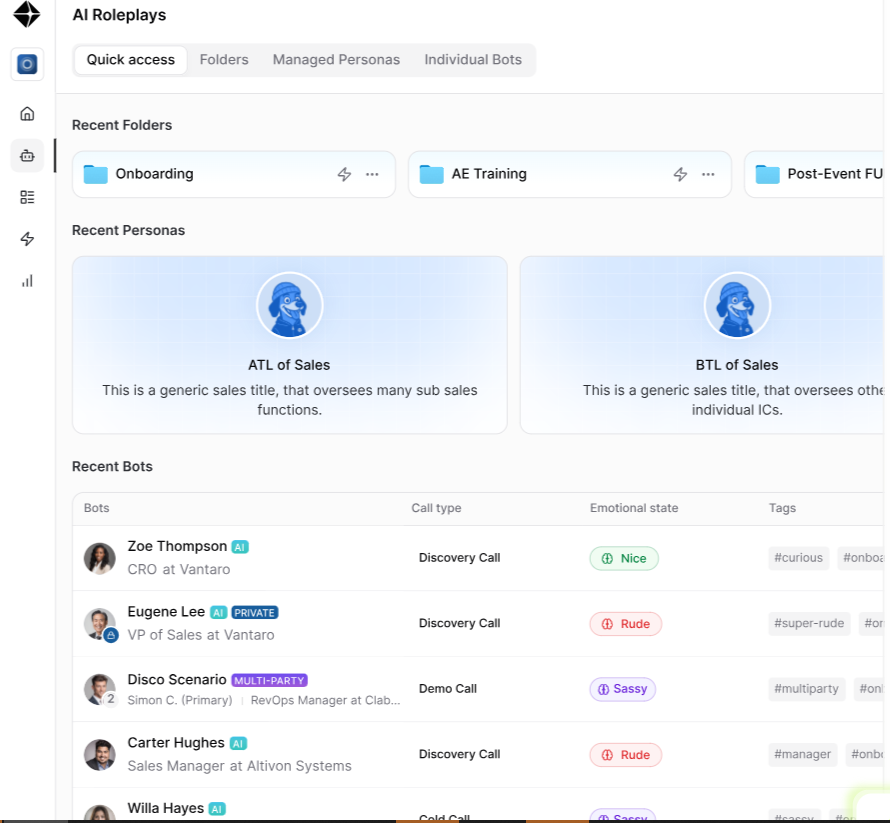The height and width of the screenshot is (823, 890).
Task: Click the AI Roleplays page title
Action: [x=119, y=15]
